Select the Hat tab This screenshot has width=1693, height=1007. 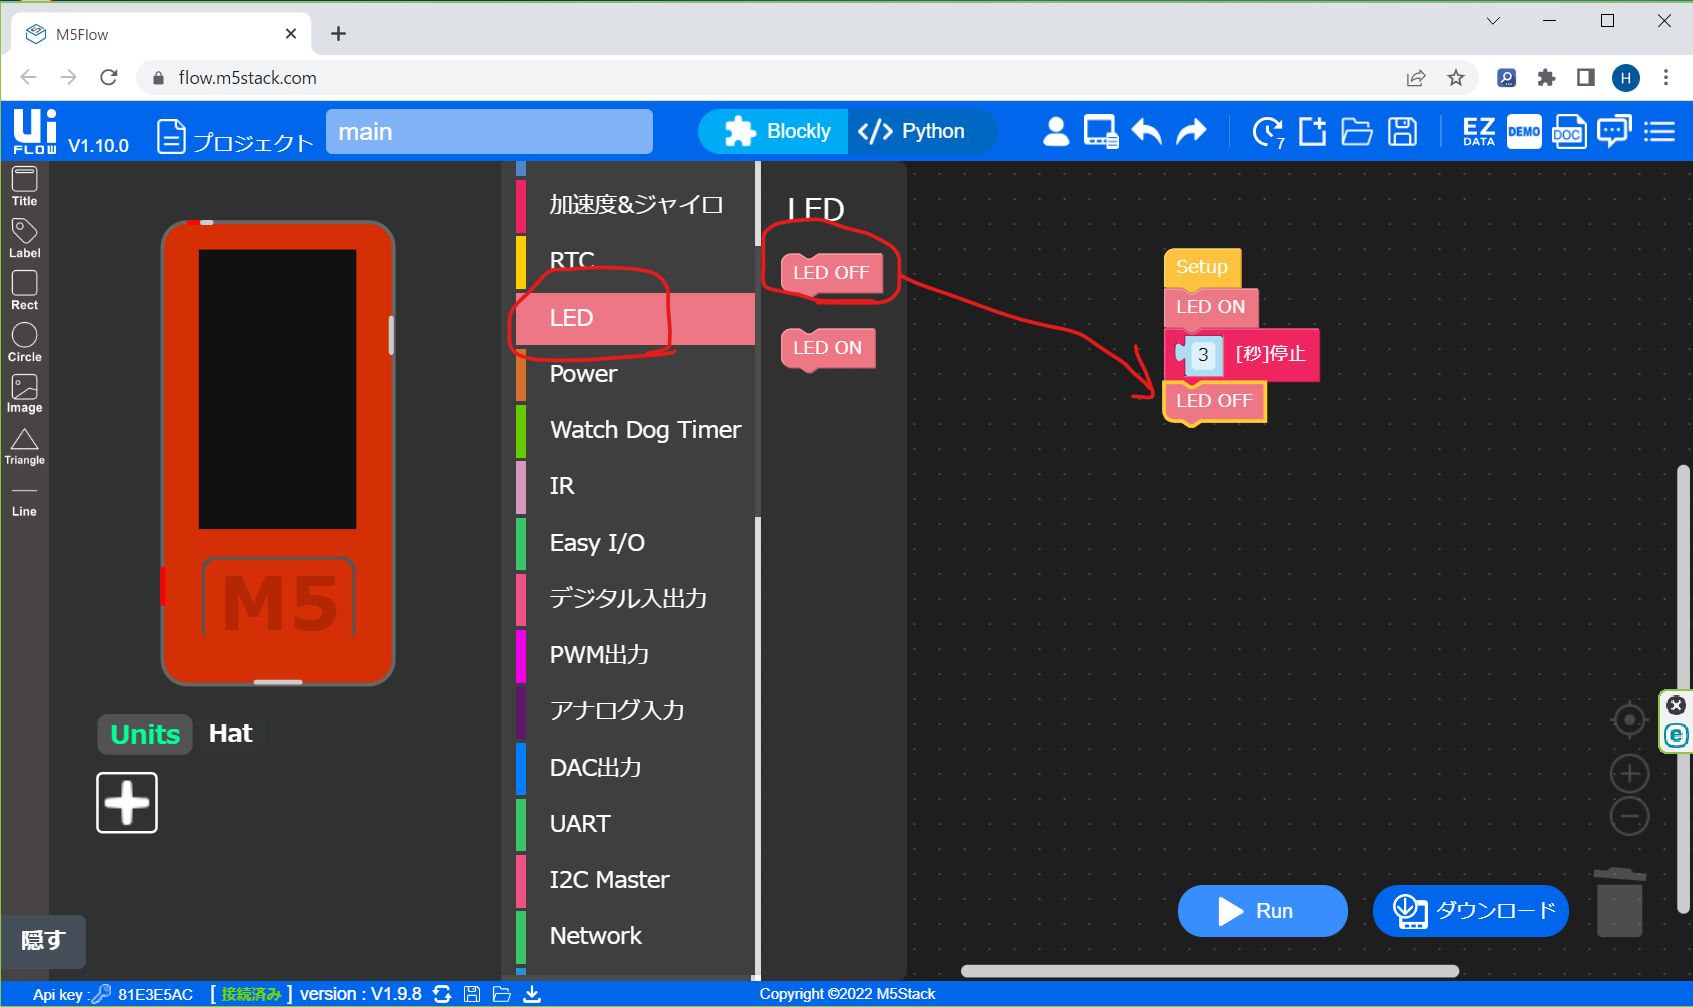point(230,733)
